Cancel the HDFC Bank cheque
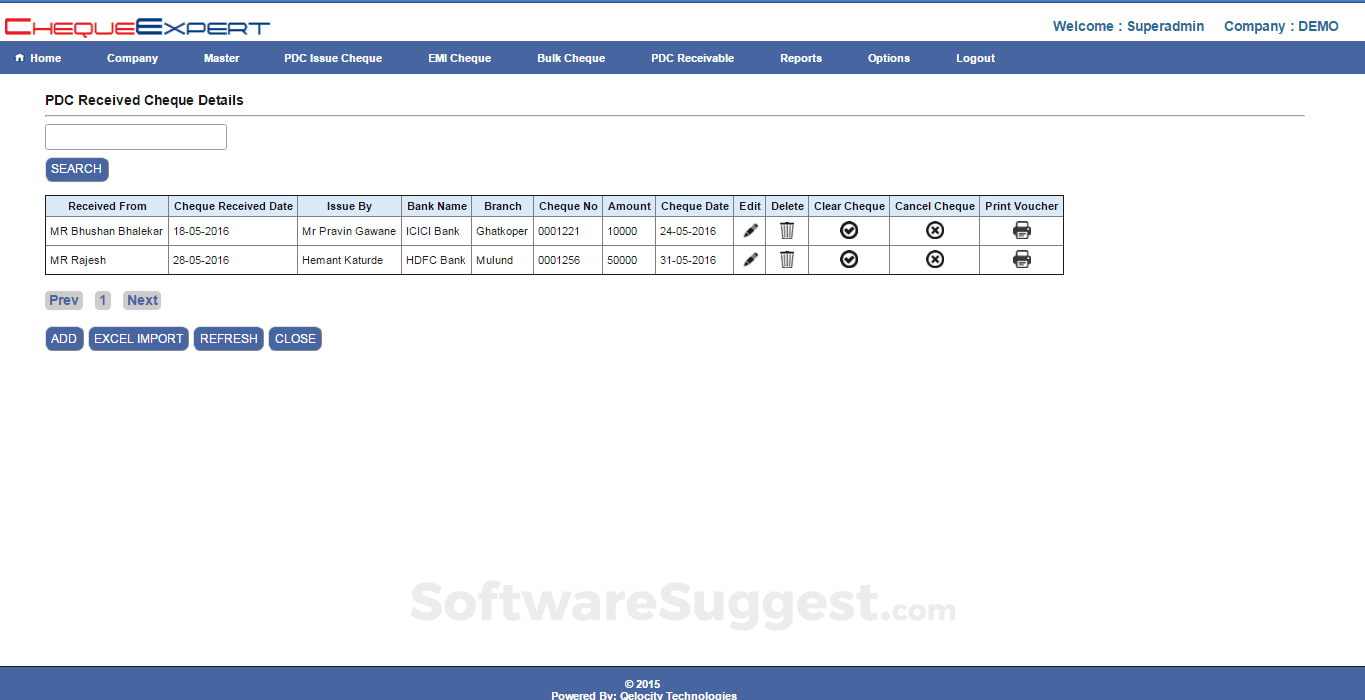The width and height of the screenshot is (1365, 700). pos(933,259)
